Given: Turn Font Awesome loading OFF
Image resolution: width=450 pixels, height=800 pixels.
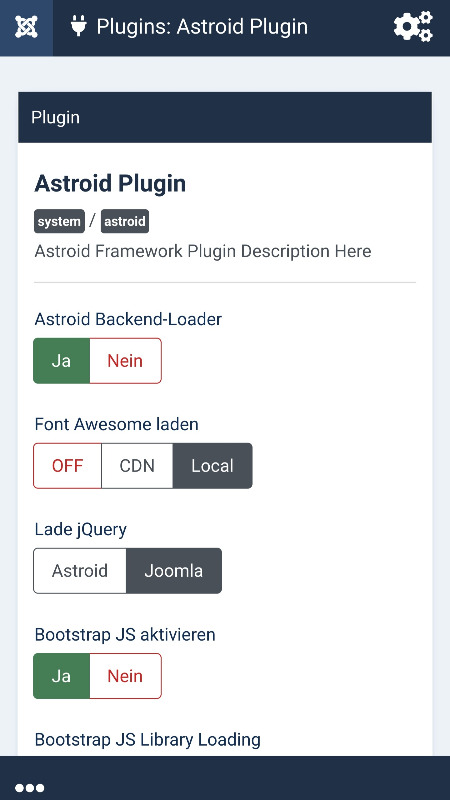Looking at the screenshot, I should coord(67,466).
